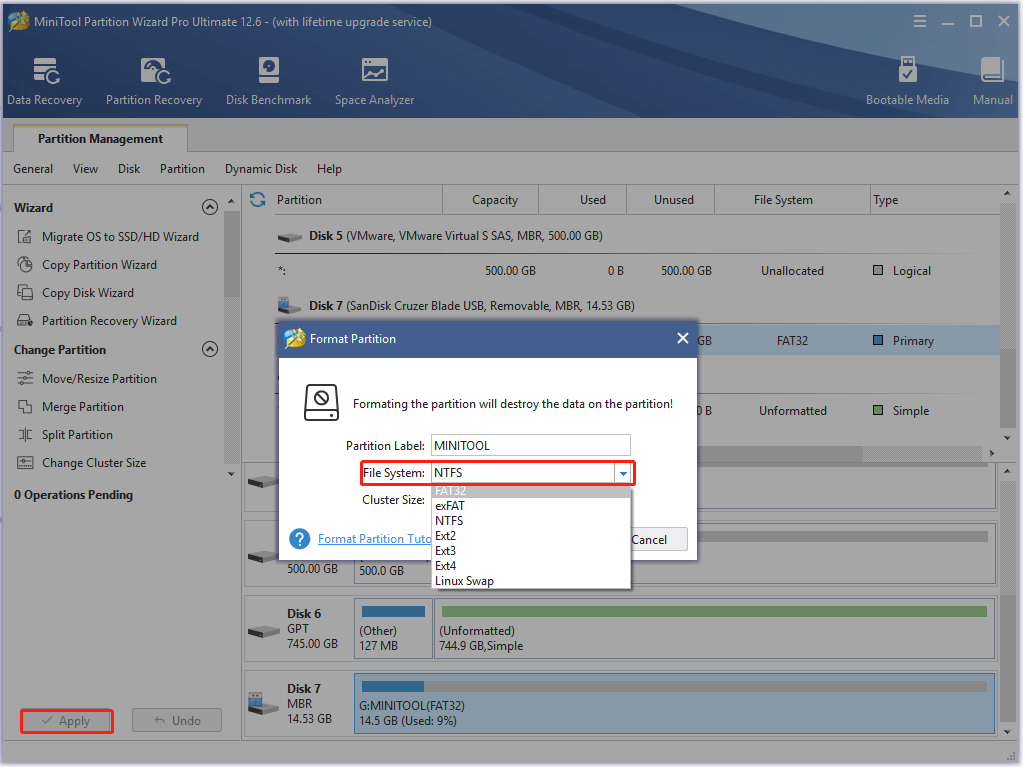
Task: Open the View menu
Action: (85, 169)
